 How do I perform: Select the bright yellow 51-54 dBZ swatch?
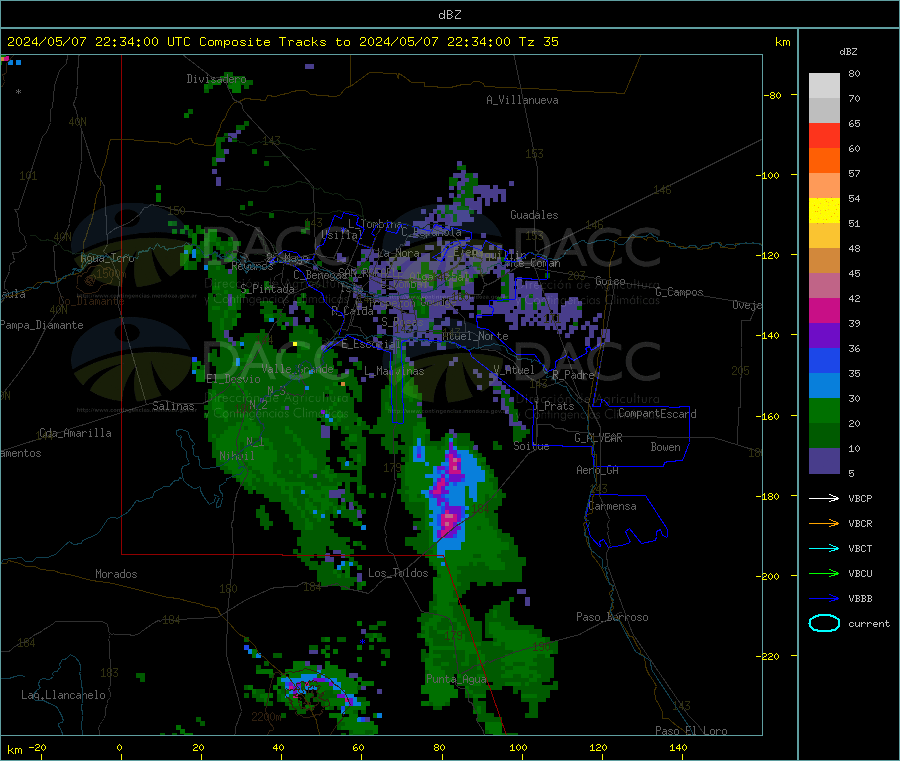click(824, 211)
